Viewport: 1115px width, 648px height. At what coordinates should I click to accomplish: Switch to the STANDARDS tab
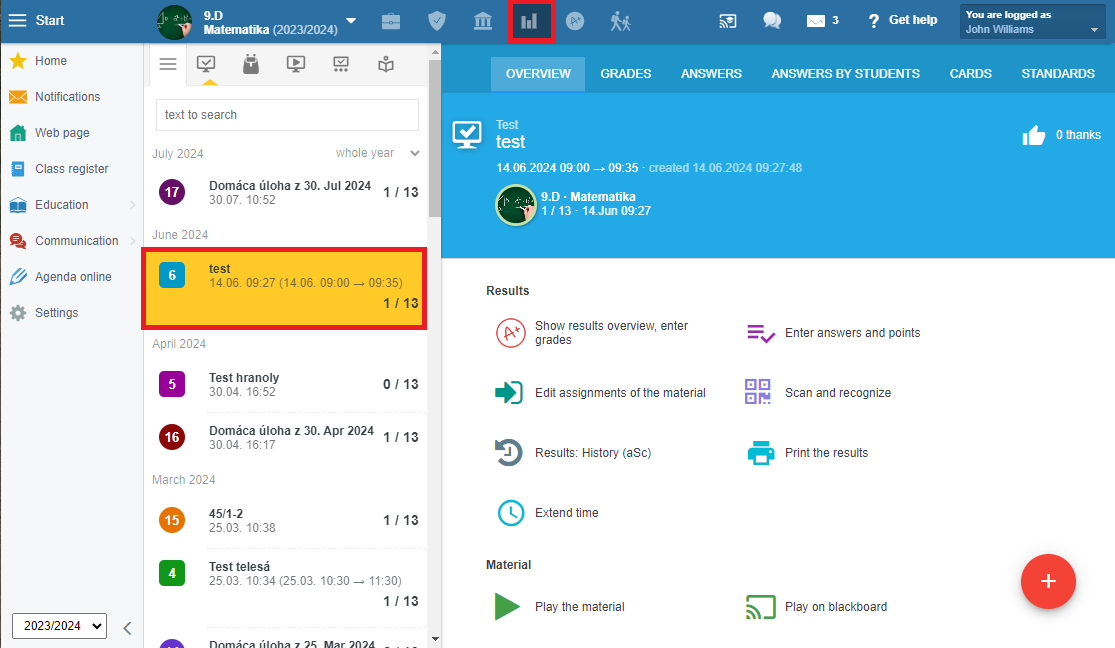pyautogui.click(x=1058, y=74)
